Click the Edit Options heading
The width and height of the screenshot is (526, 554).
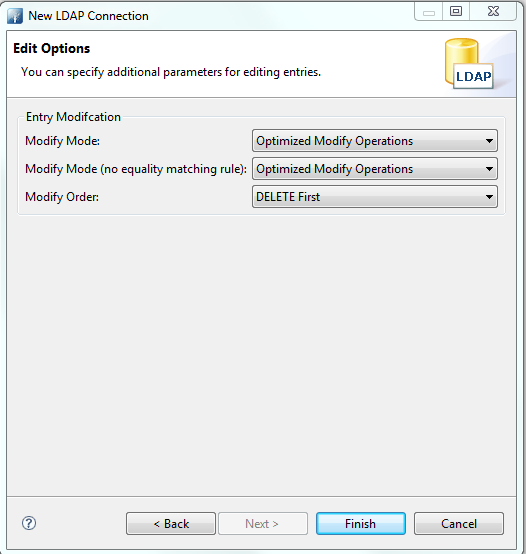(x=52, y=48)
